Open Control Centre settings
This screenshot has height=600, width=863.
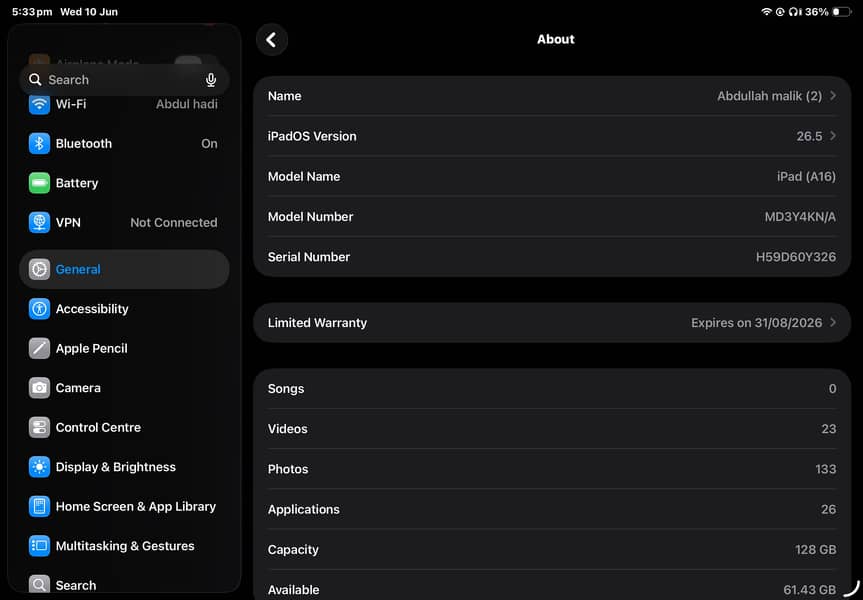click(x=124, y=428)
